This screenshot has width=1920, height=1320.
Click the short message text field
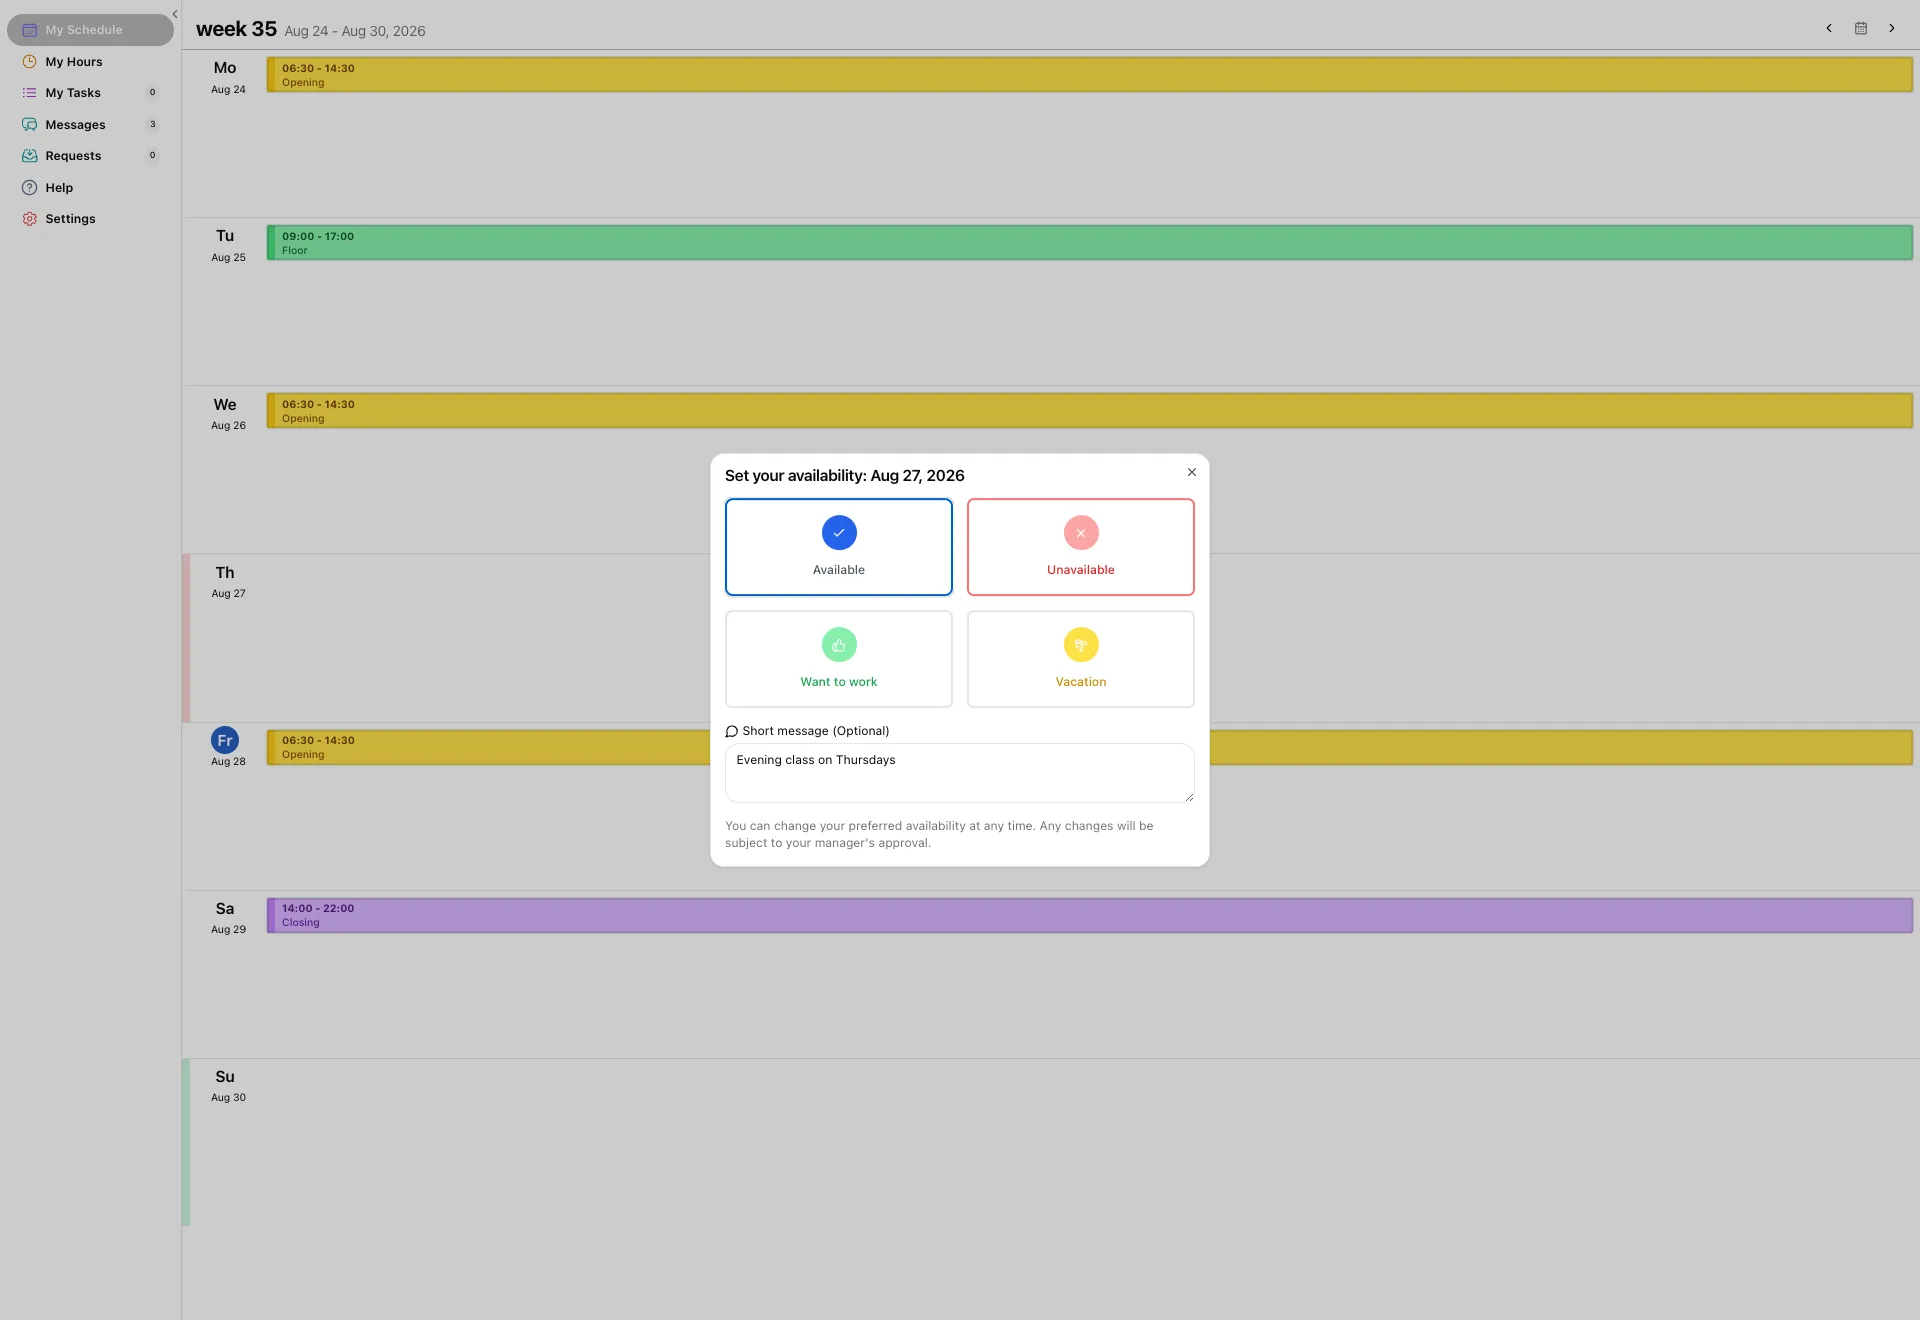959,772
